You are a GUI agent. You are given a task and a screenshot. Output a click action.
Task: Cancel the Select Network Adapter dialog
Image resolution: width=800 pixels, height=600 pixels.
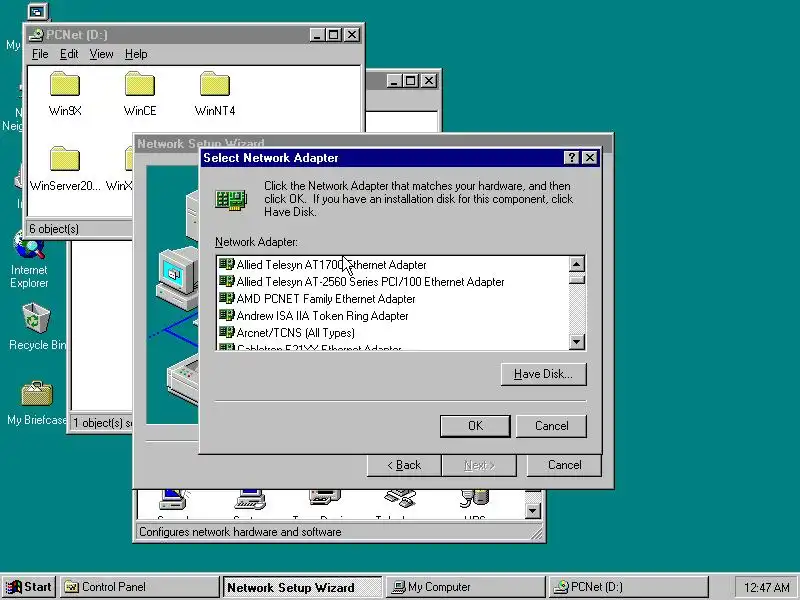pyautogui.click(x=552, y=426)
